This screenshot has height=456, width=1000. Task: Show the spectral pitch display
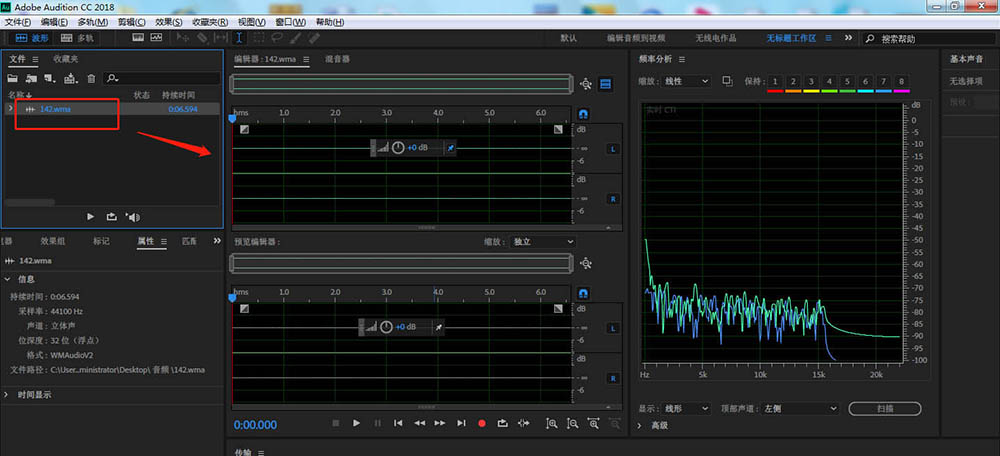coord(157,38)
